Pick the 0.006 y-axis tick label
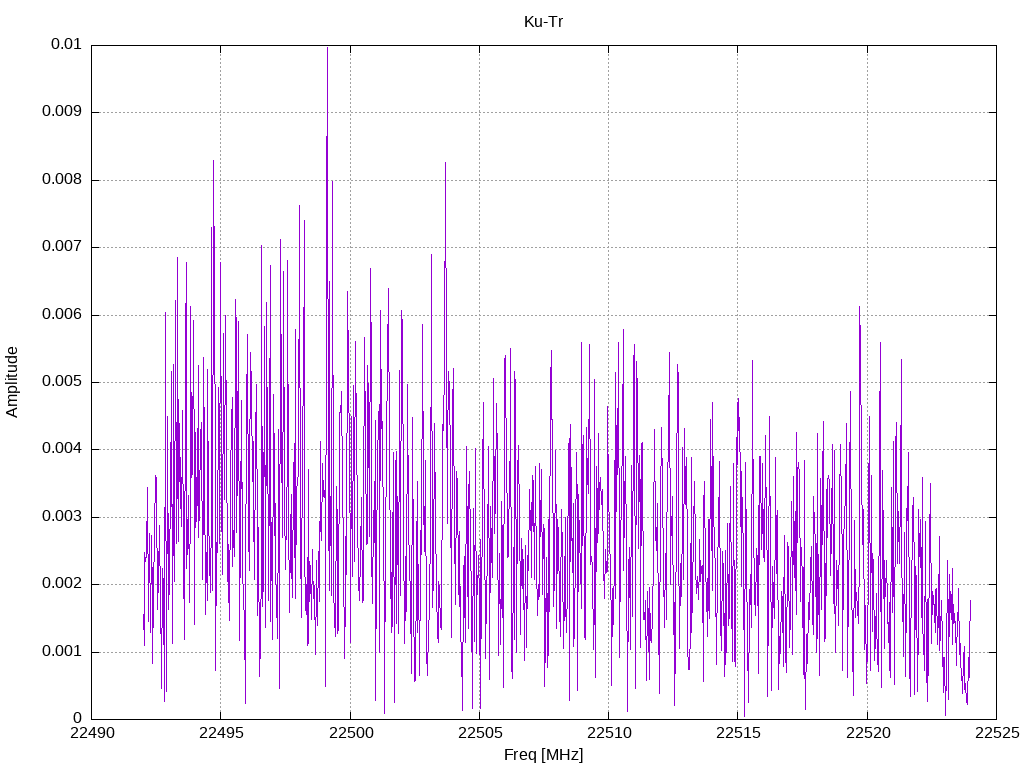This screenshot has height=768, width=1024. pyautogui.click(x=62, y=314)
